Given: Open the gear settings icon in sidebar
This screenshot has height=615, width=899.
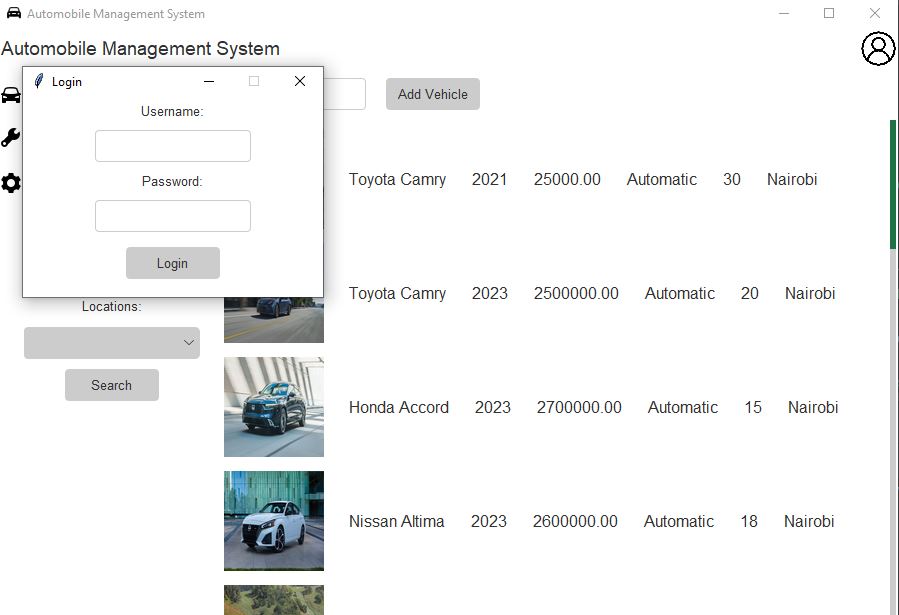Looking at the screenshot, I should 11,183.
